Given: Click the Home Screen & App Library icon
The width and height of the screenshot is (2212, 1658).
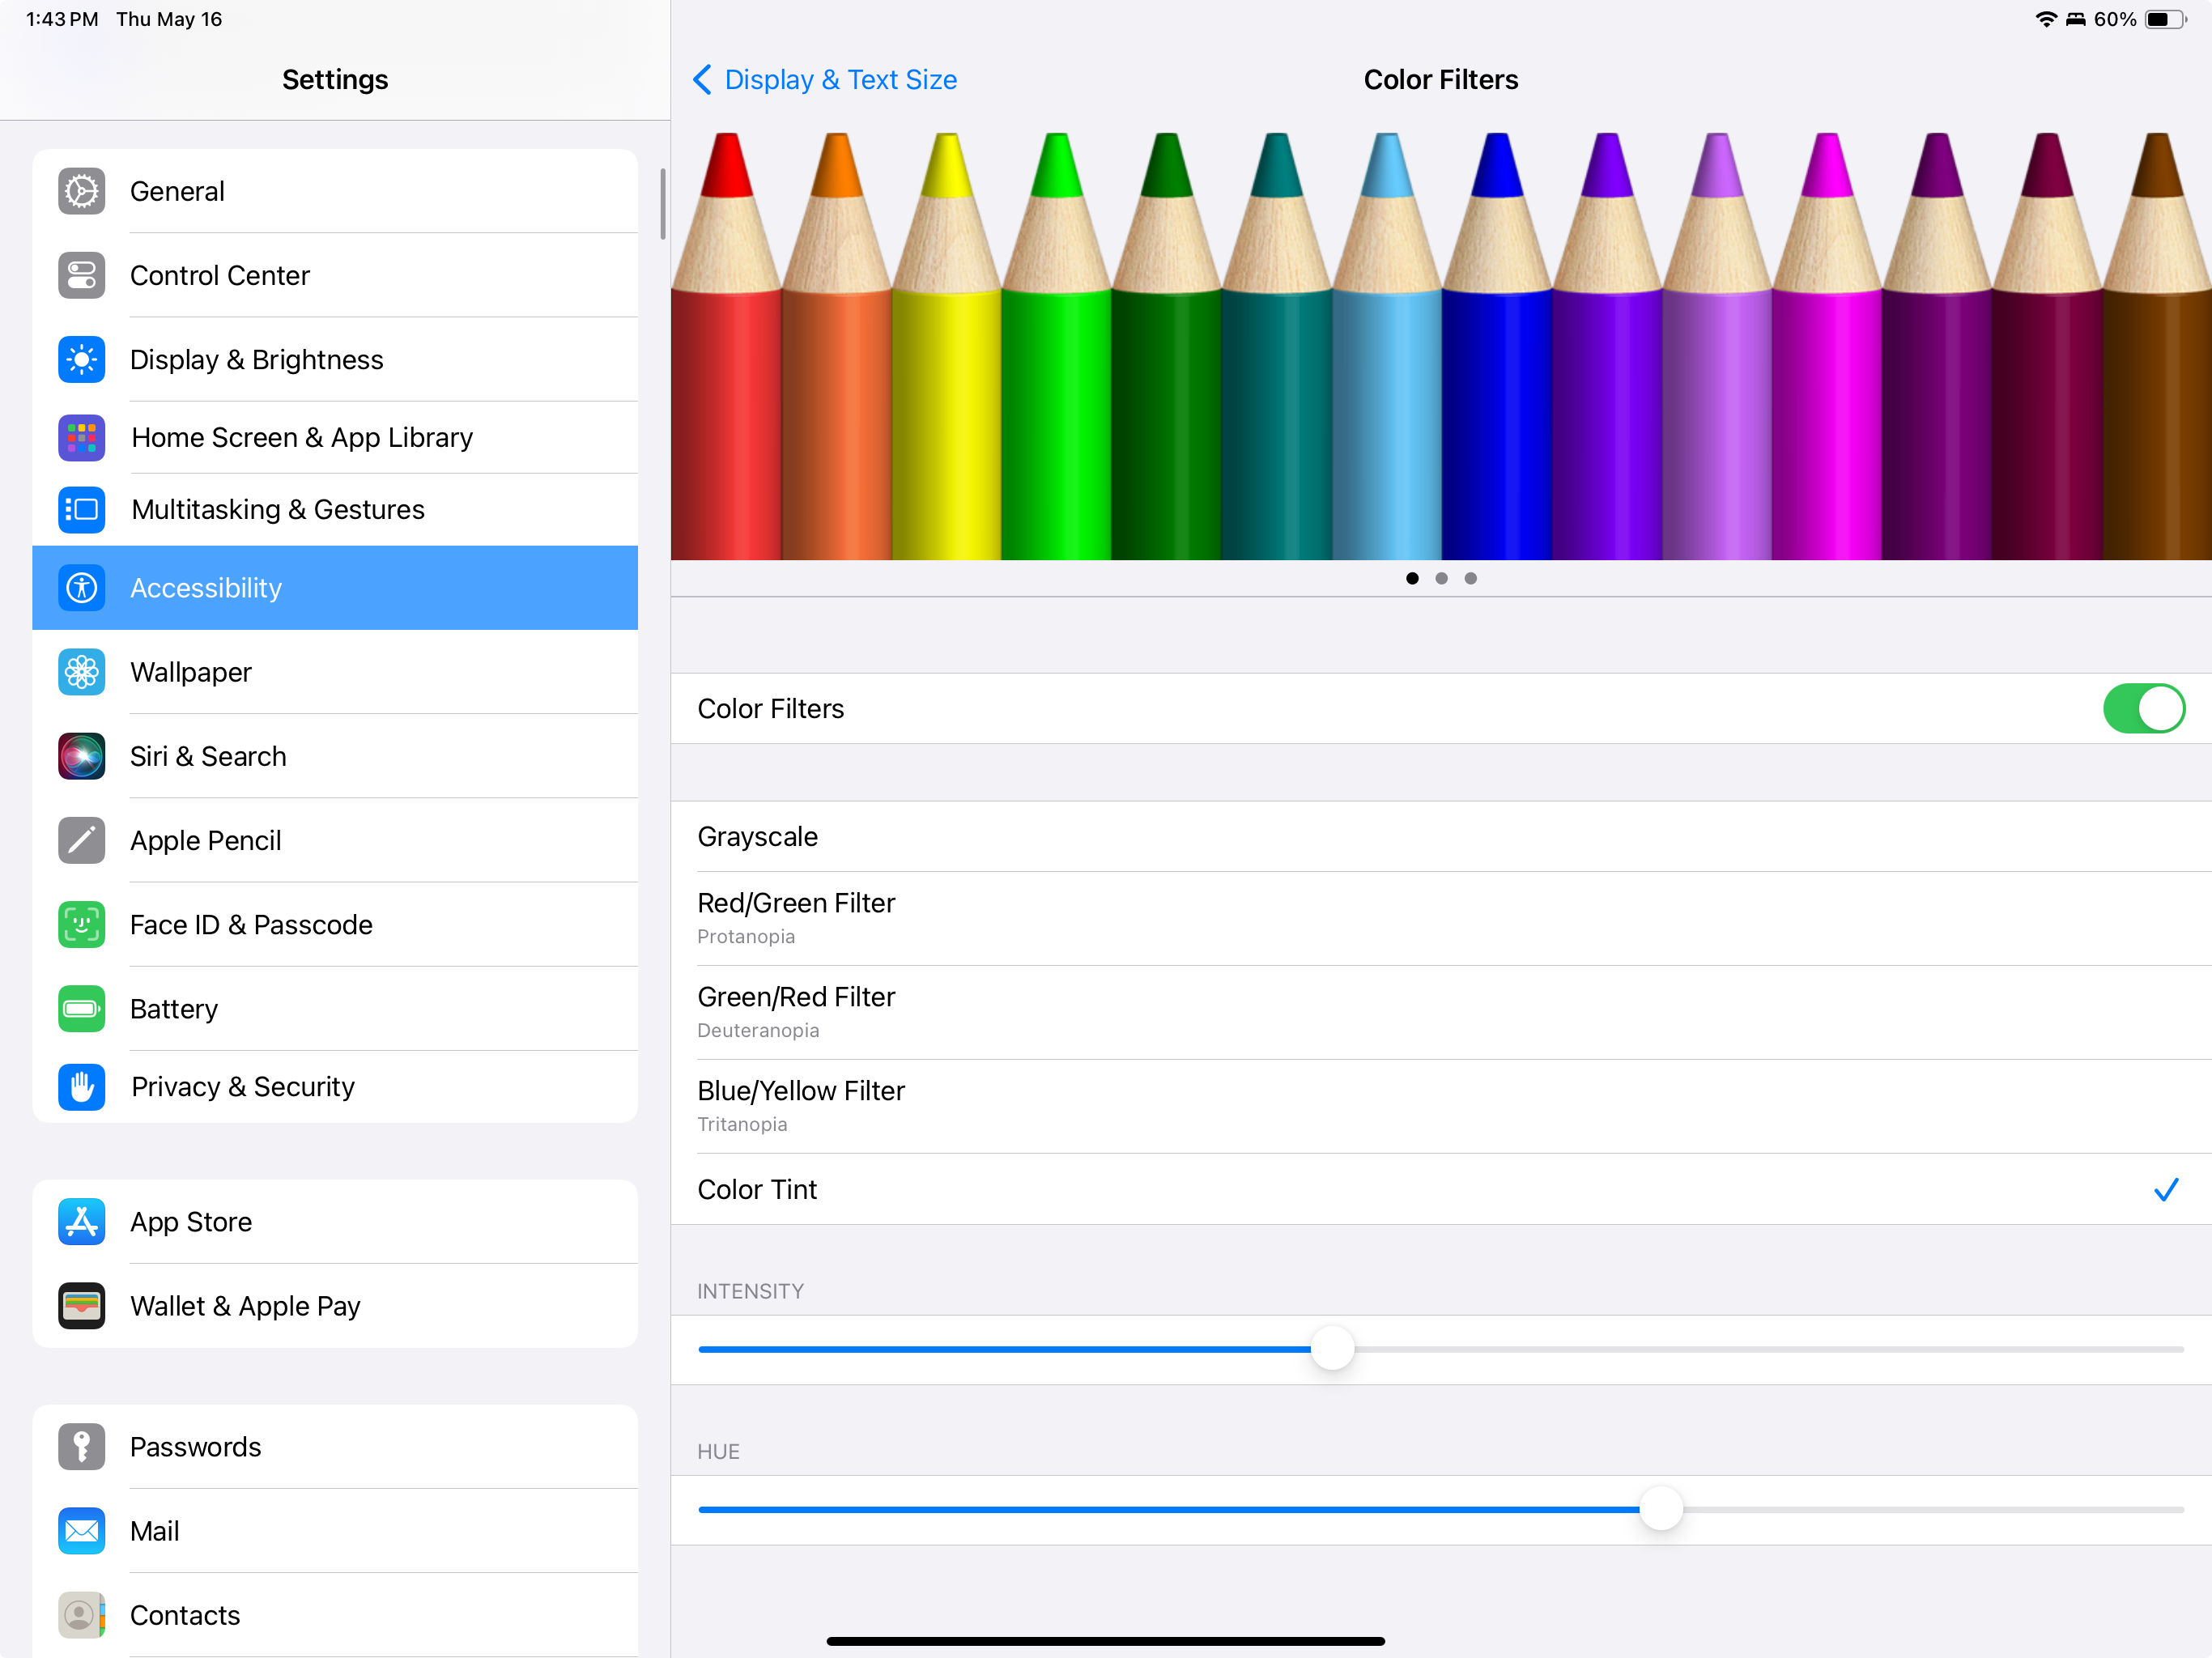Looking at the screenshot, I should tap(81, 437).
